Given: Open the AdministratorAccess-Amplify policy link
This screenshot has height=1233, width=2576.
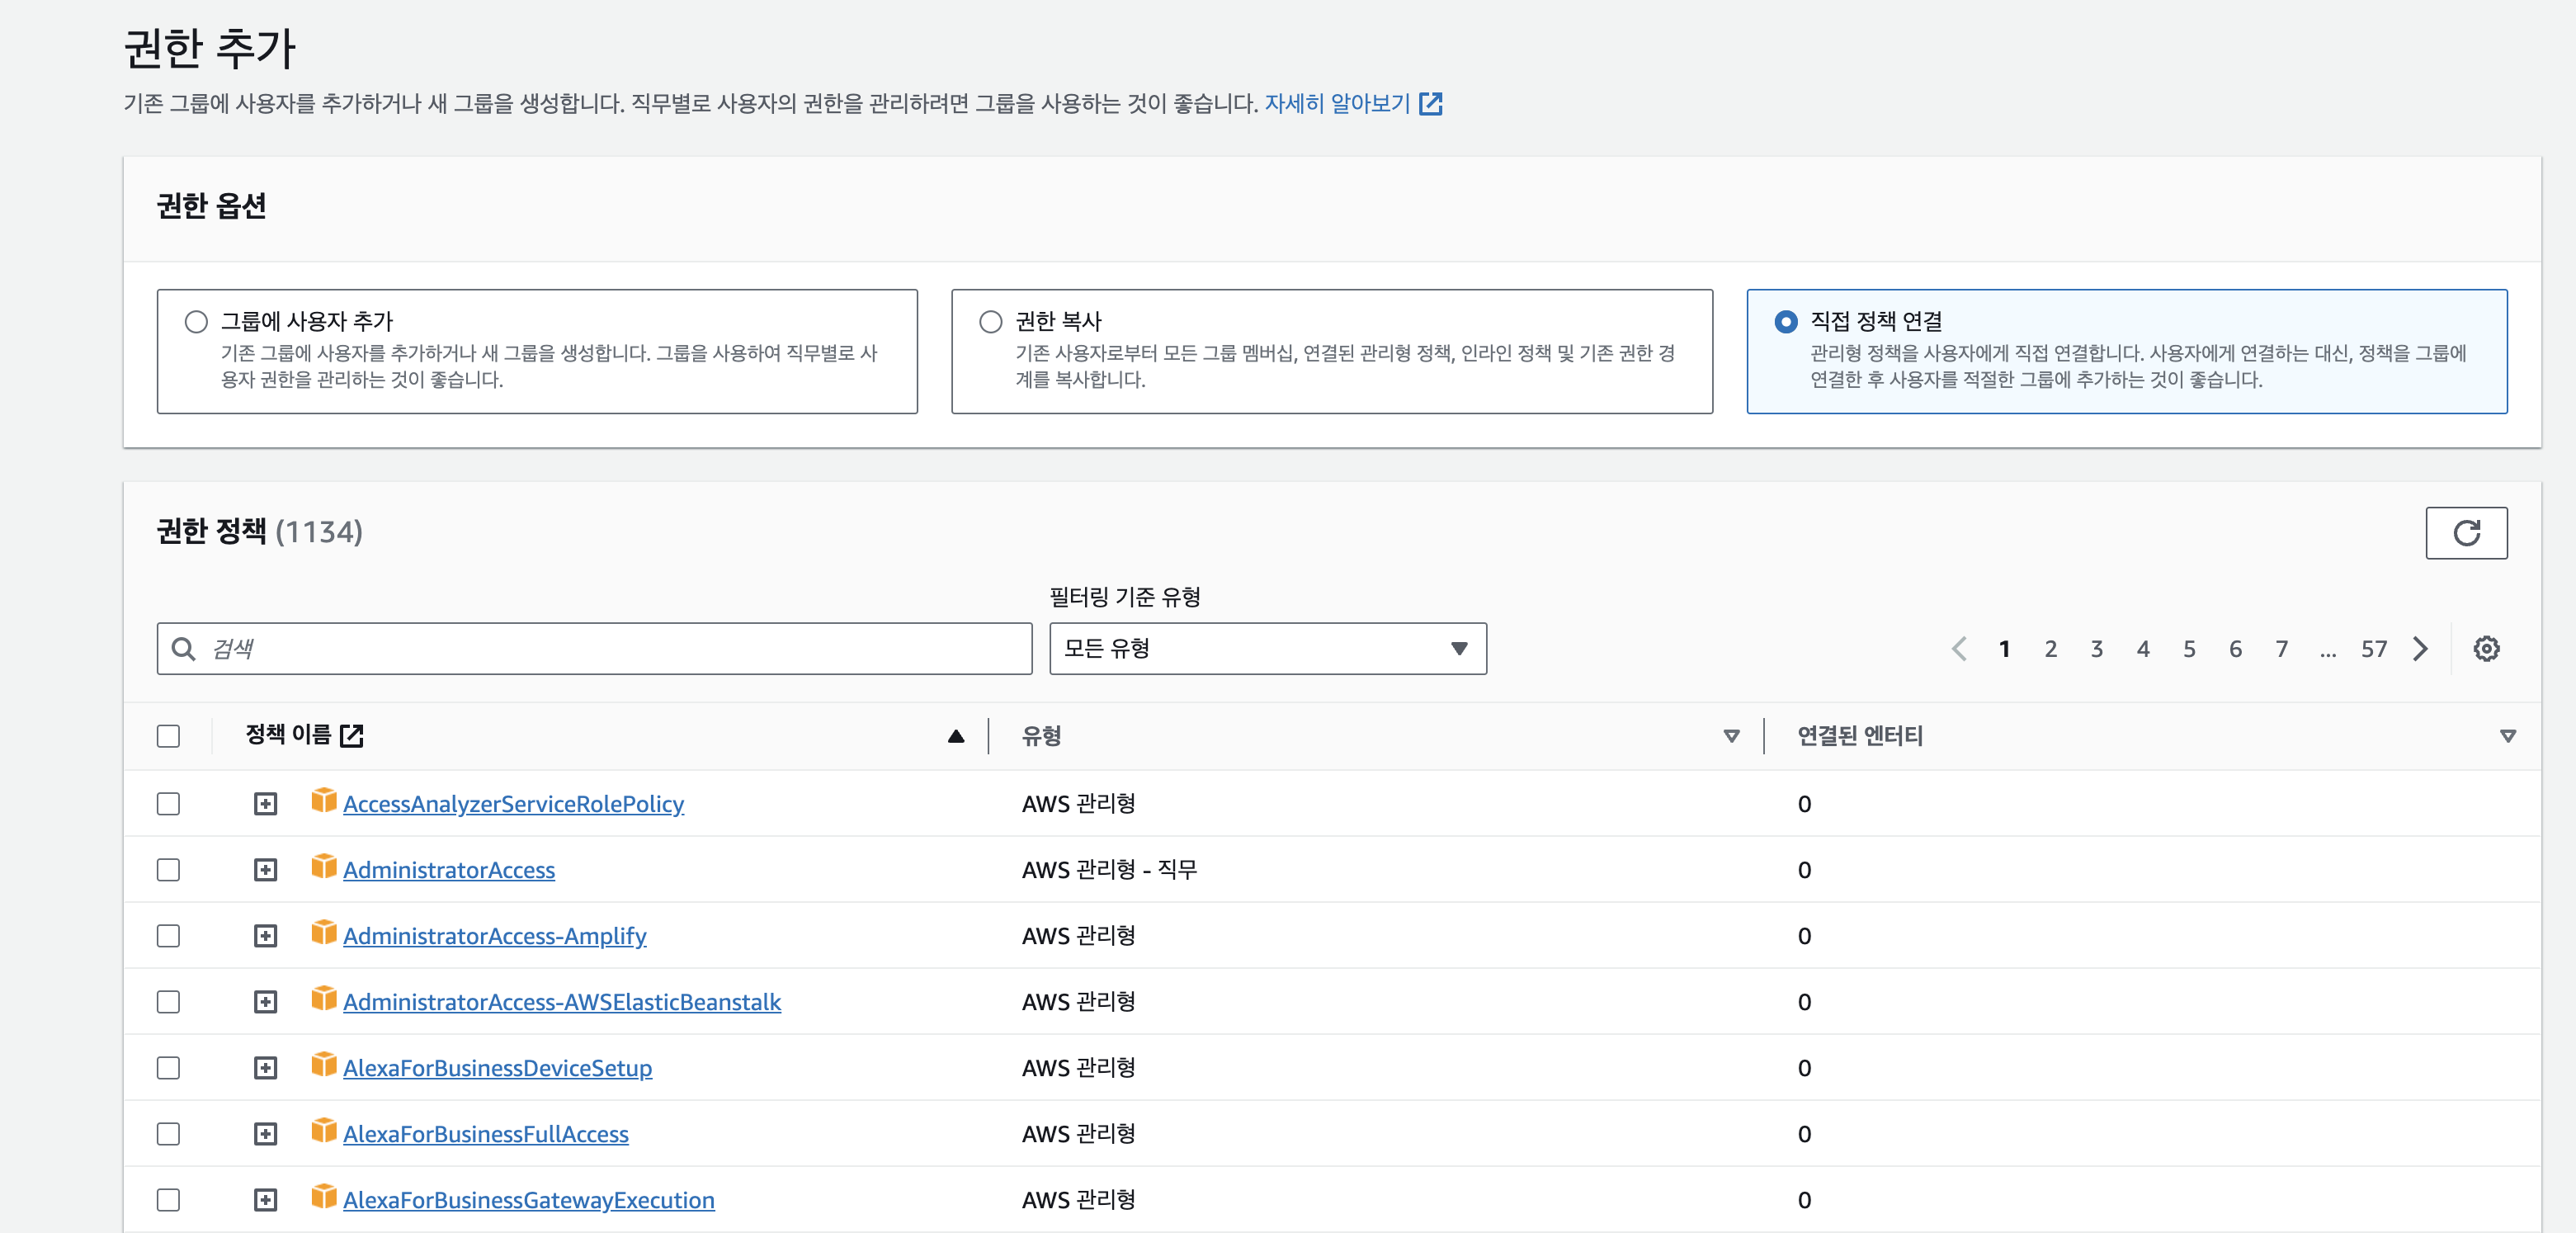Looking at the screenshot, I should pyautogui.click(x=494, y=936).
